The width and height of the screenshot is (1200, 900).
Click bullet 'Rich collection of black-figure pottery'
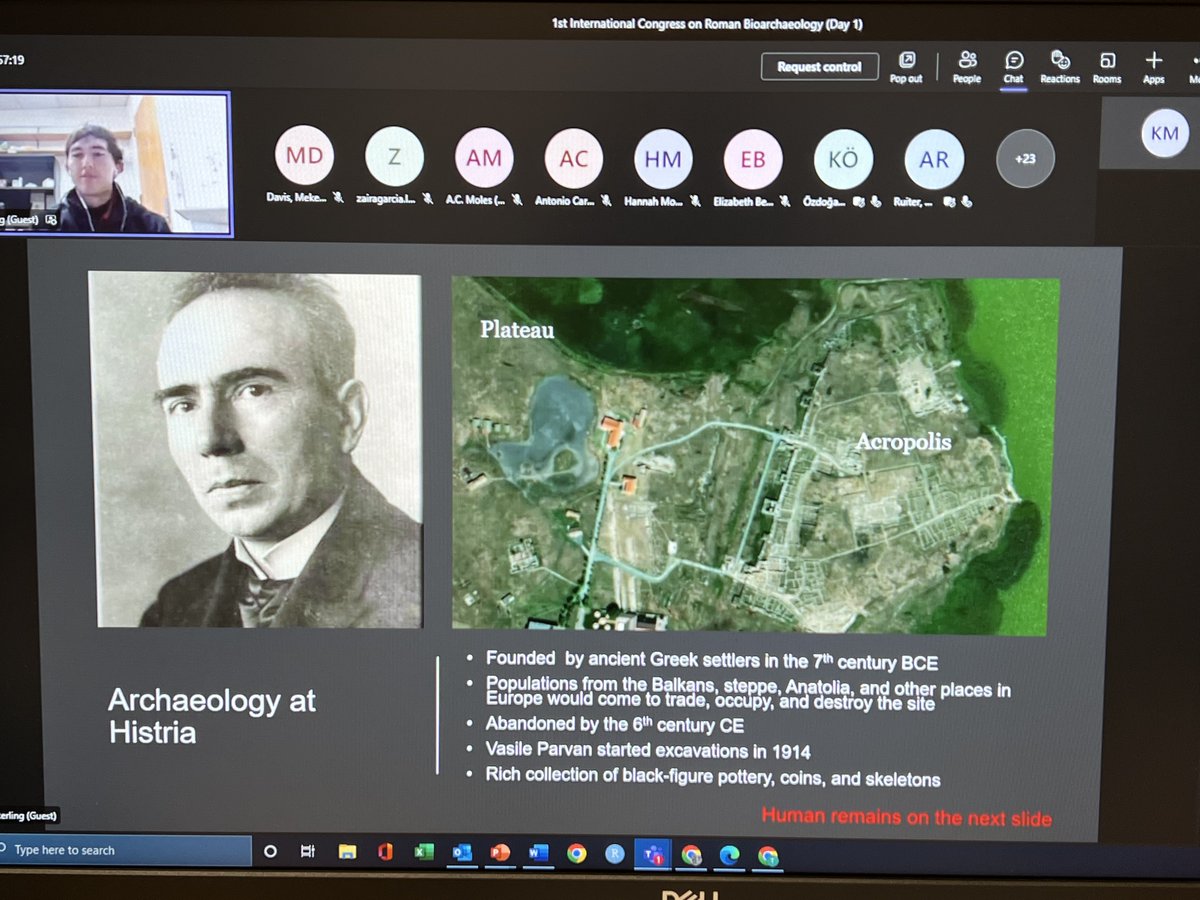(x=713, y=777)
